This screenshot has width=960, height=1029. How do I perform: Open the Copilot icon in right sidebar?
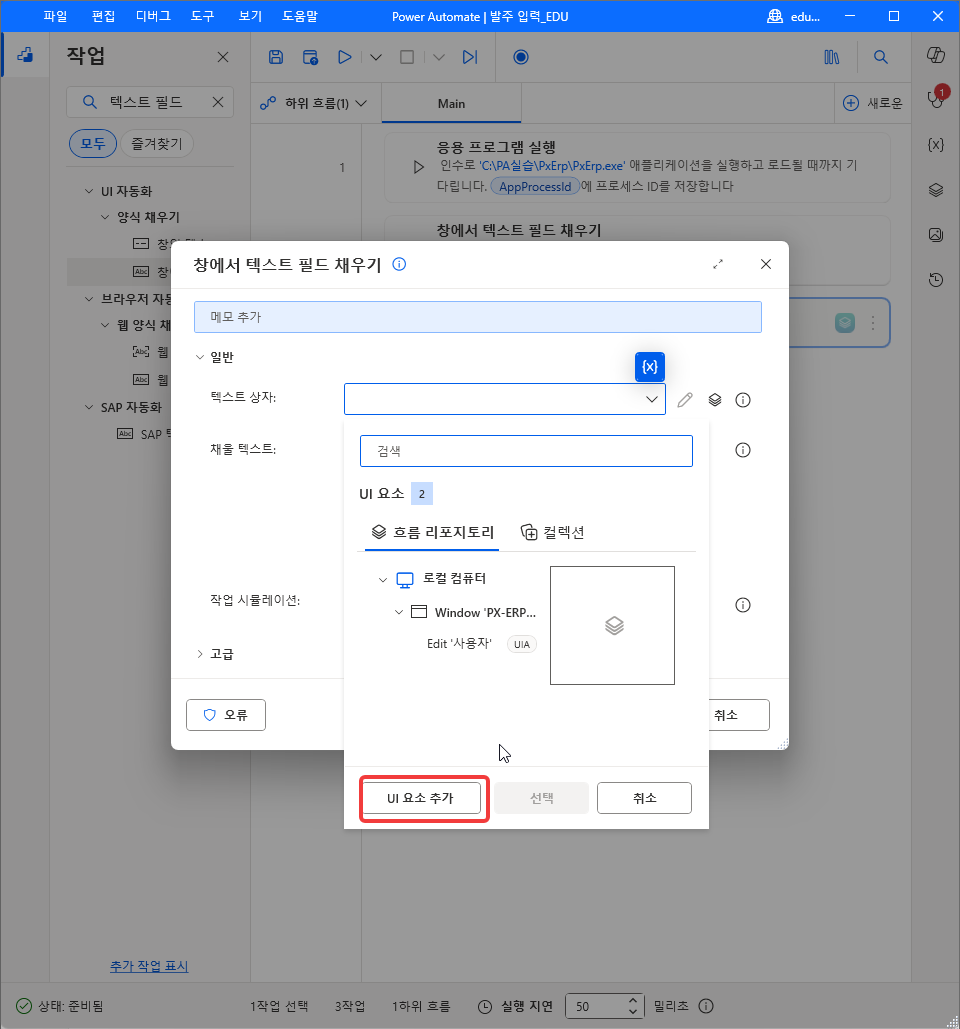[x=936, y=55]
